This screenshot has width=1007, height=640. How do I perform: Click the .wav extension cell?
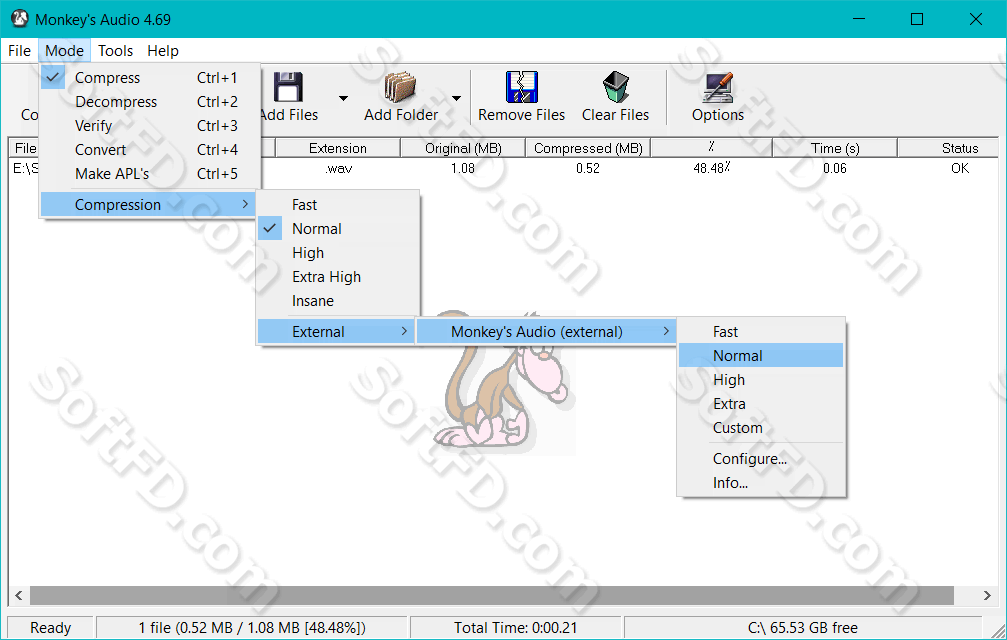338,168
